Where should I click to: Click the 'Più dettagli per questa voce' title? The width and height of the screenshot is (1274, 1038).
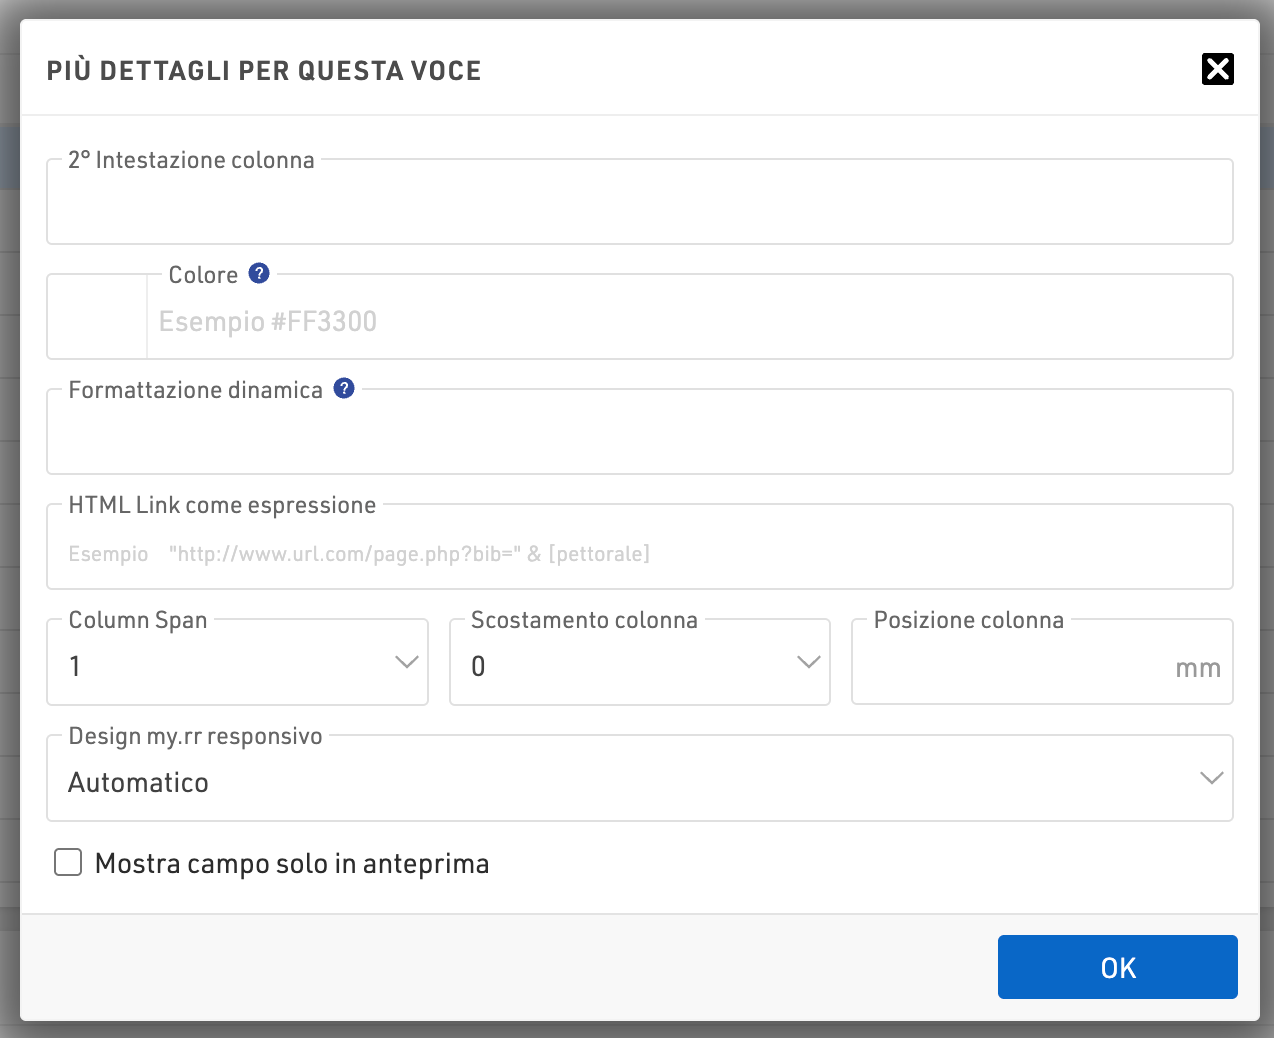coord(264,71)
